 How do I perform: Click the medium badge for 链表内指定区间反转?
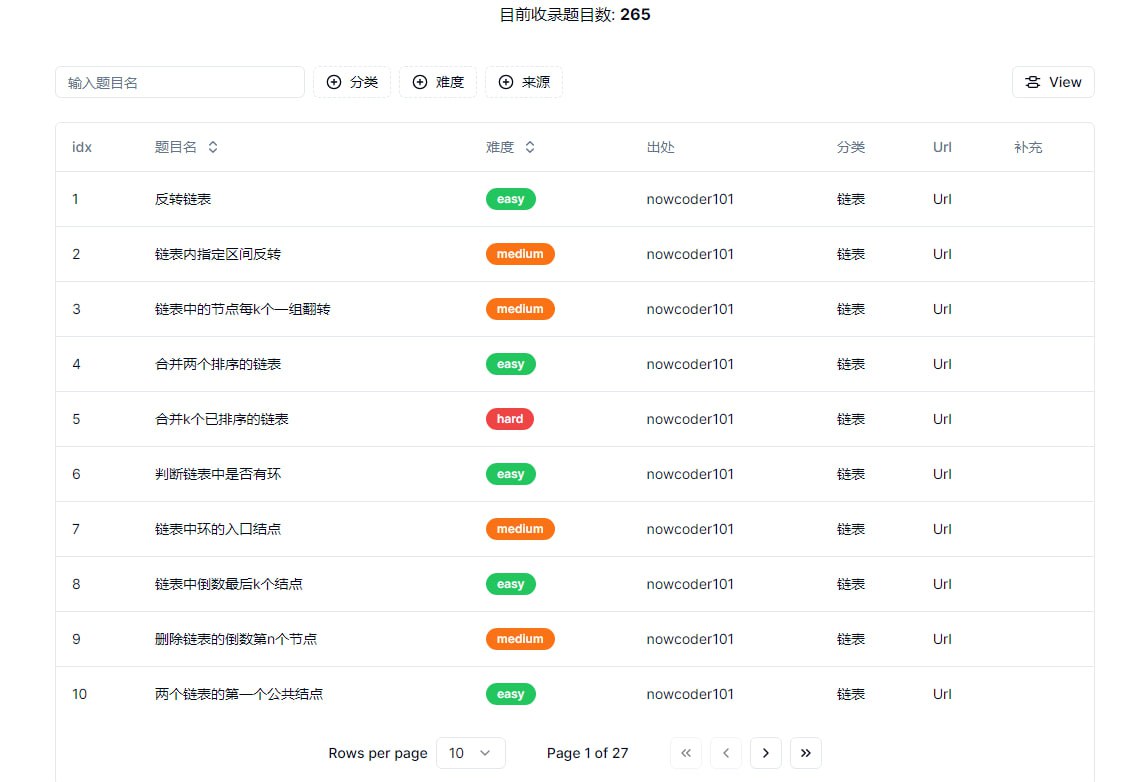[x=520, y=254]
